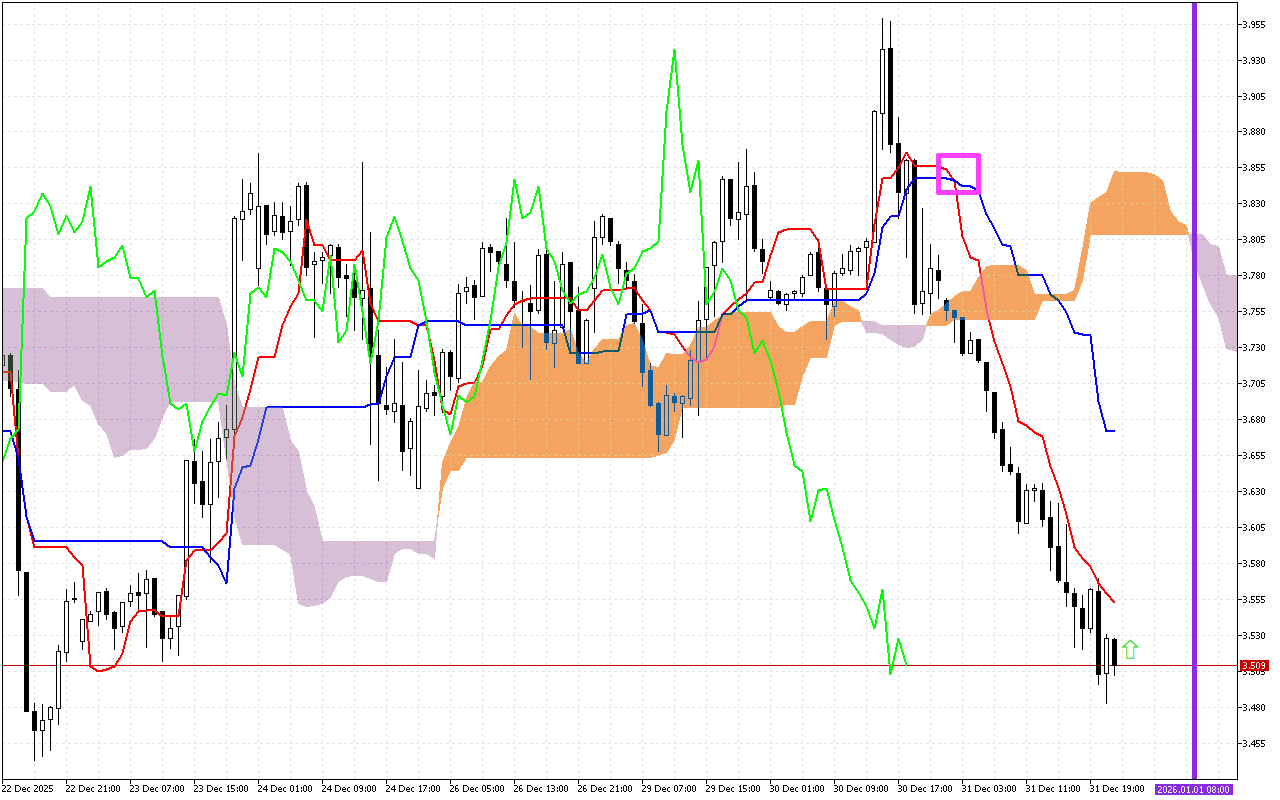Click the 30 Dec 17:00 time label
Screen dimensions: 1280x800
[925, 789]
